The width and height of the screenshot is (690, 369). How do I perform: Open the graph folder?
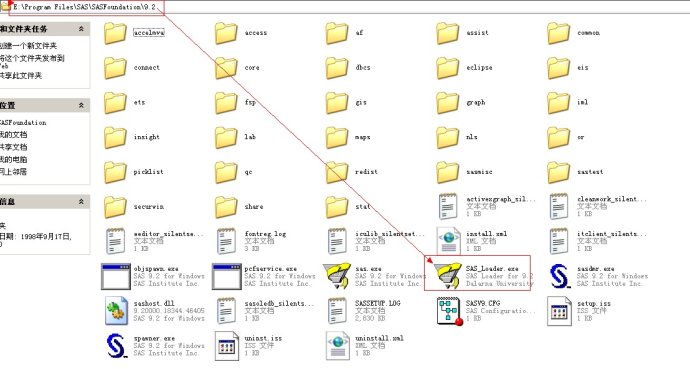pyautogui.click(x=448, y=102)
